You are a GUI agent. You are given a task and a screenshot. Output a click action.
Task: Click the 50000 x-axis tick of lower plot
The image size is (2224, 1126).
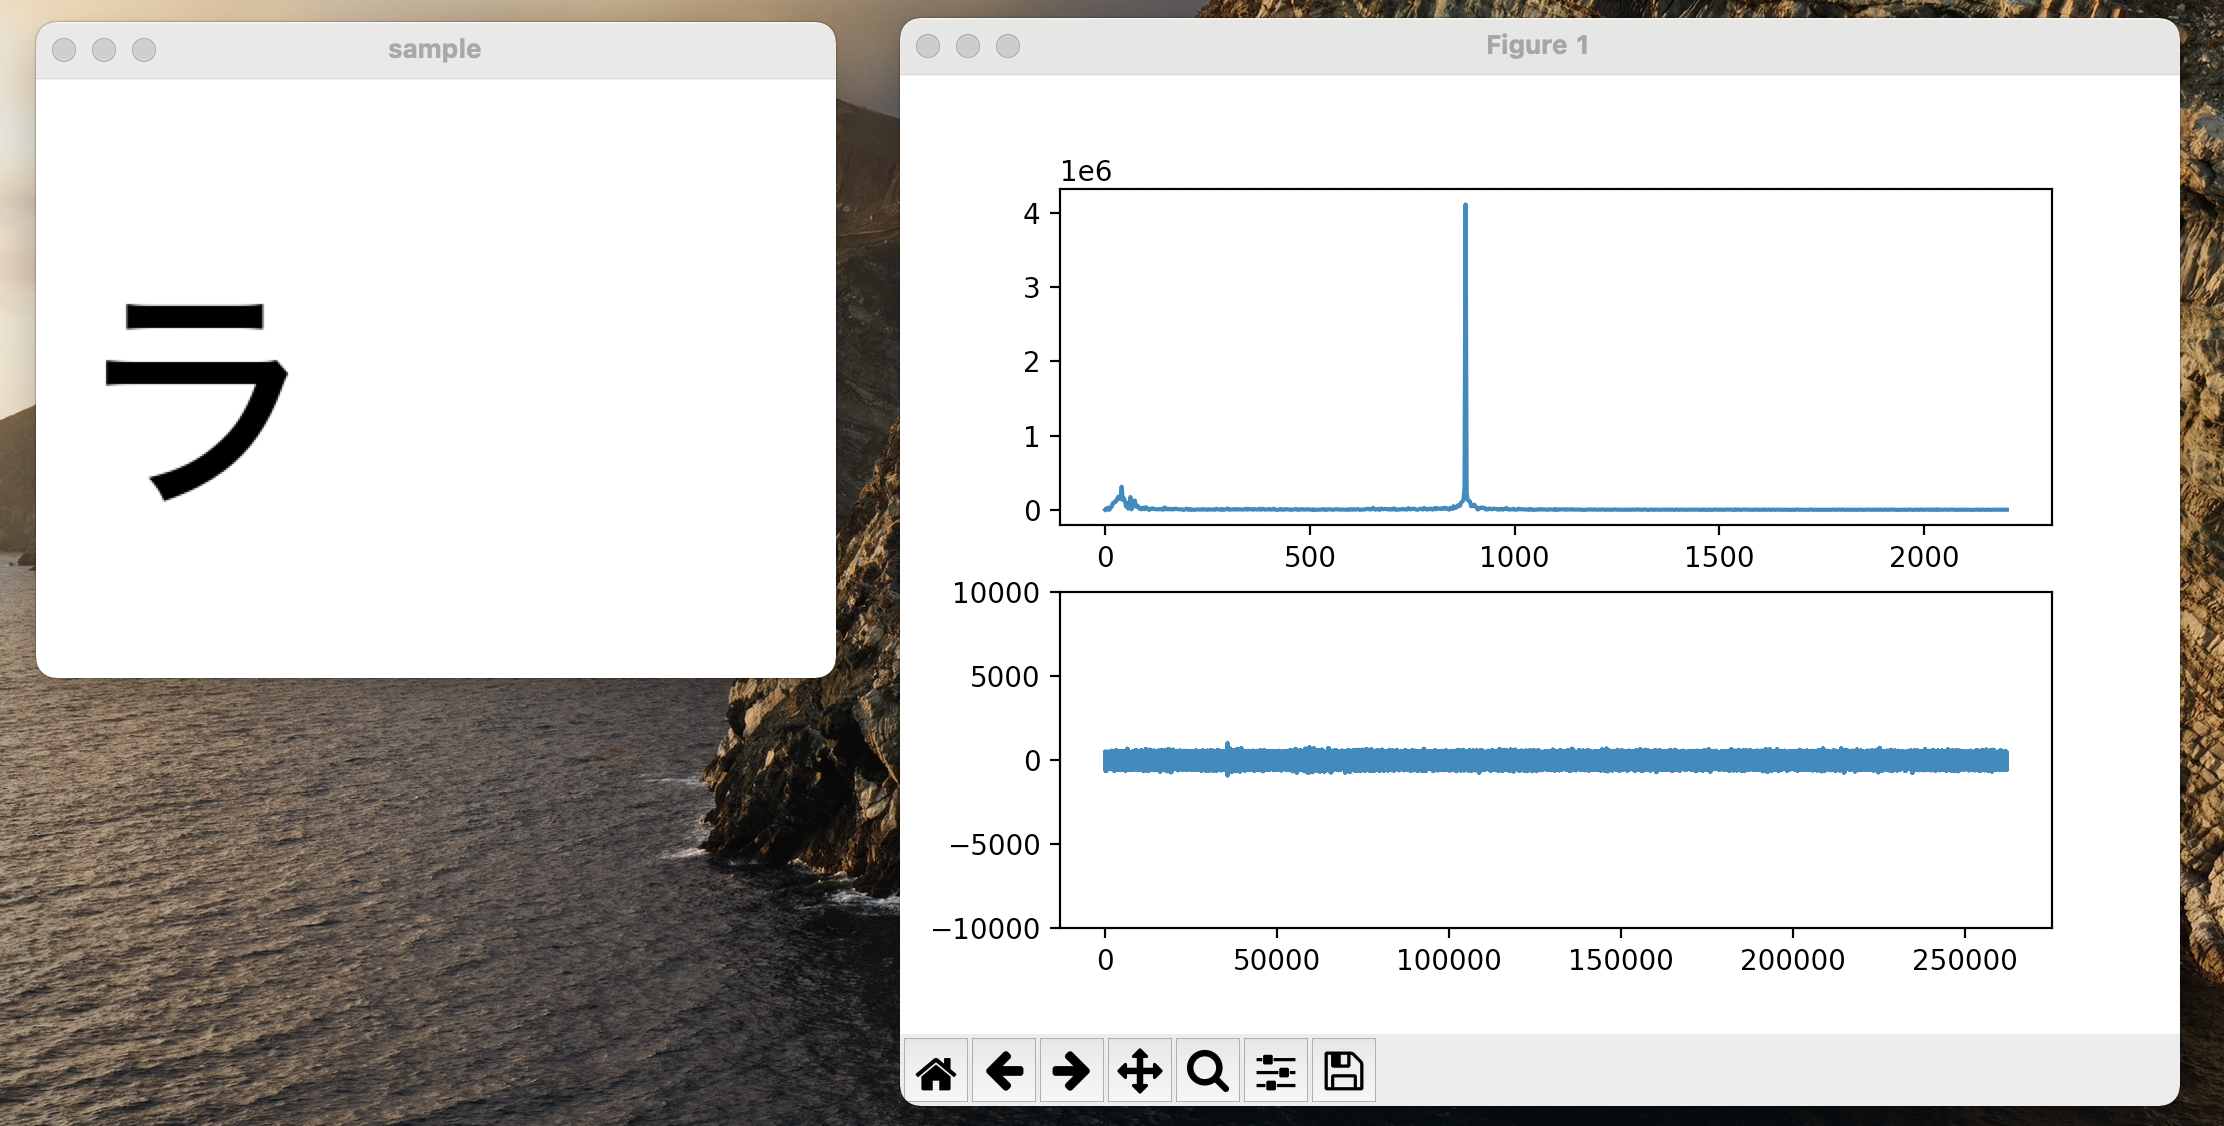(1276, 960)
